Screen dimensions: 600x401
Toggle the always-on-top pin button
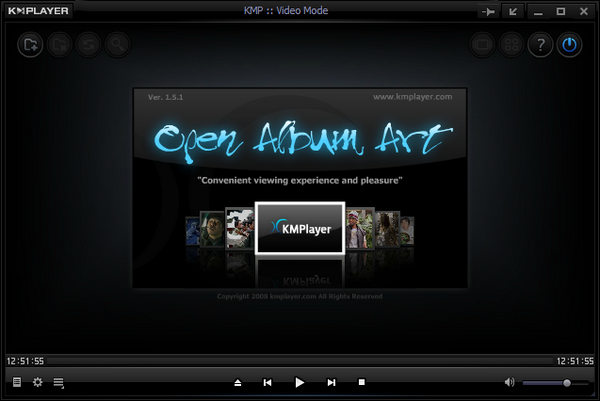(489, 11)
